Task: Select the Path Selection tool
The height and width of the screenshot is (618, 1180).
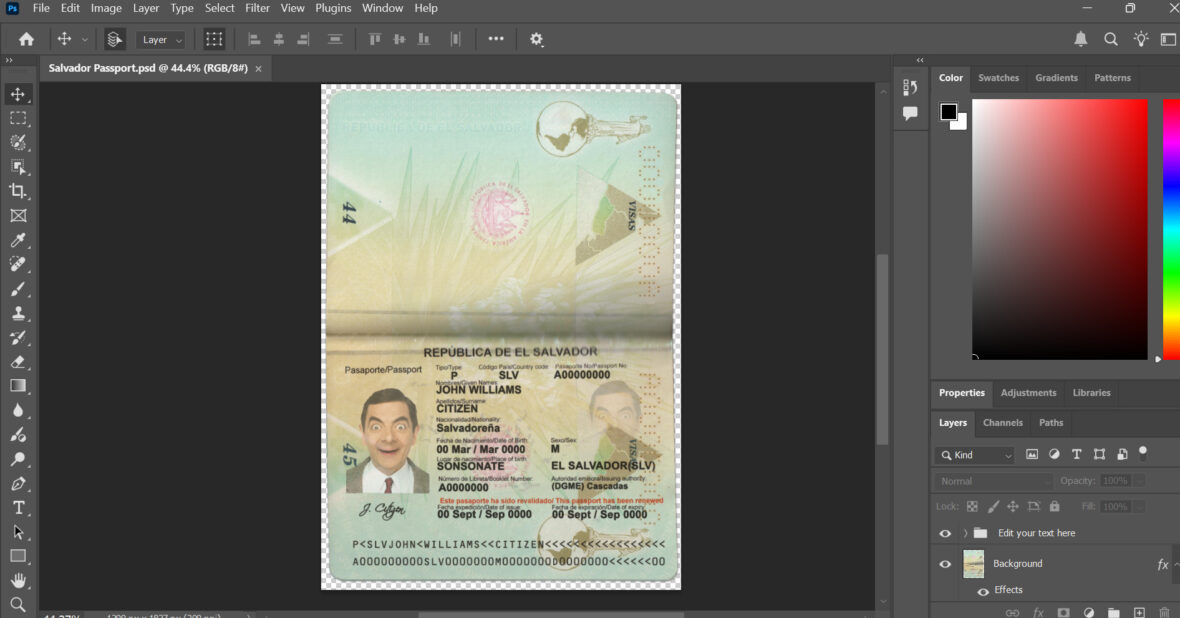Action: click(18, 532)
